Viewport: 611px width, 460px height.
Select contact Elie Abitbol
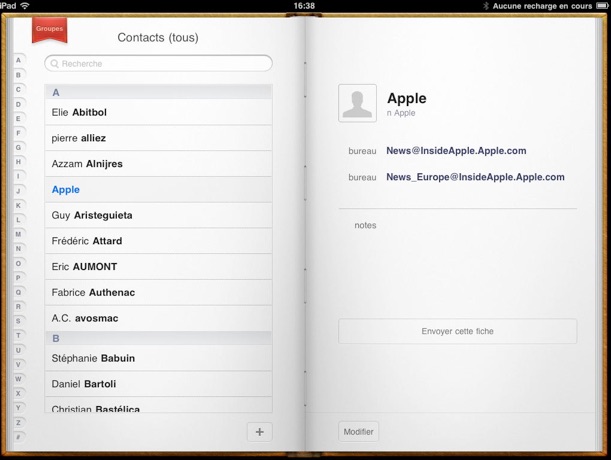click(158, 112)
